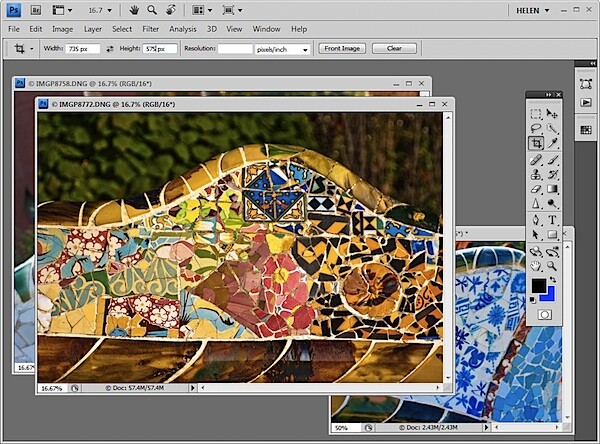Image resolution: width=600 pixels, height=444 pixels.
Task: Switch foreground and background colors
Action: 553,280
